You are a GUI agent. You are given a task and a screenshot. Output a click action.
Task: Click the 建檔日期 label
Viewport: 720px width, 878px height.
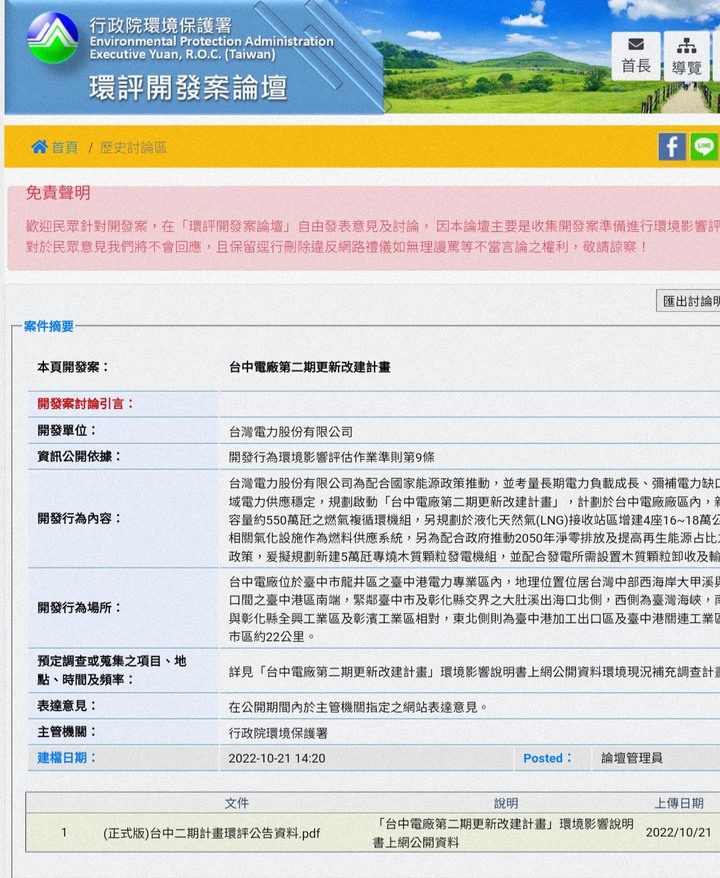(x=67, y=758)
